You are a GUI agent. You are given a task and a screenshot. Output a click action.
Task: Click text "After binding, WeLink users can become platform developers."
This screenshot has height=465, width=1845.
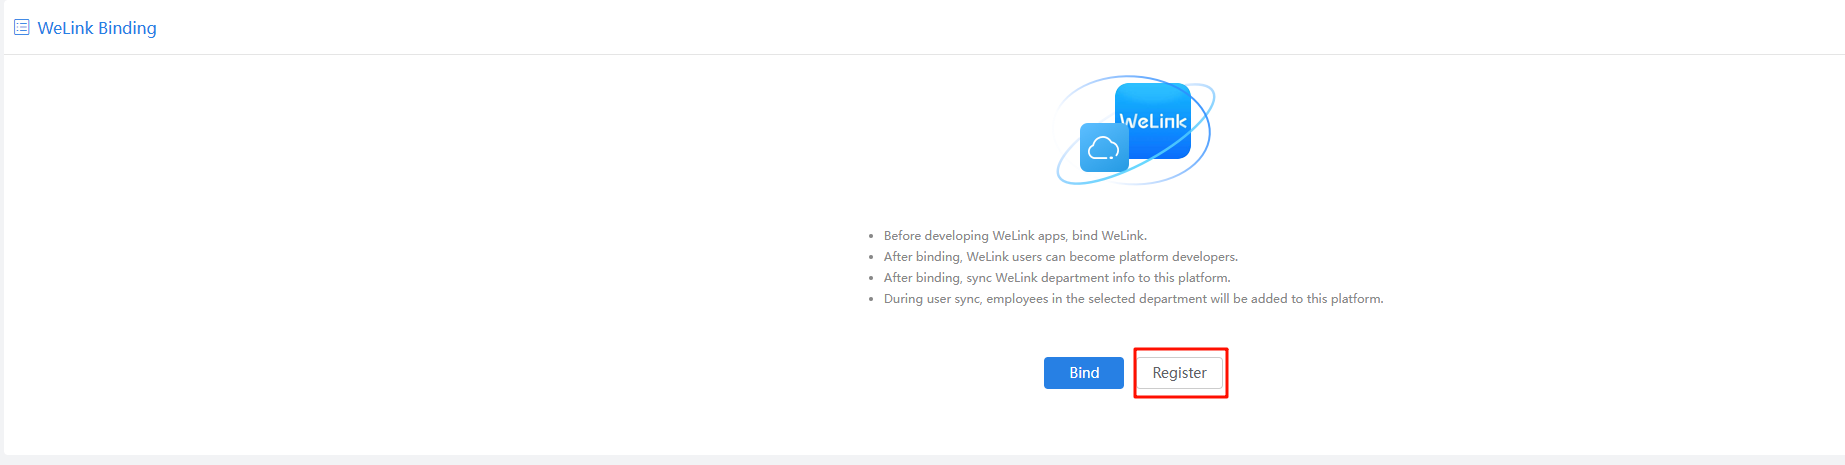tap(1061, 257)
